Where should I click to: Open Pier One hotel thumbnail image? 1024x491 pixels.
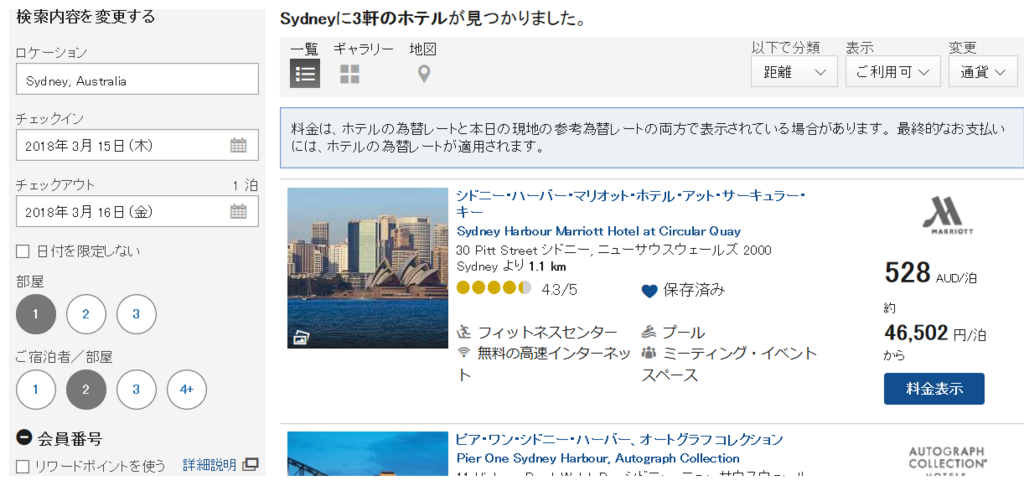[x=368, y=453]
